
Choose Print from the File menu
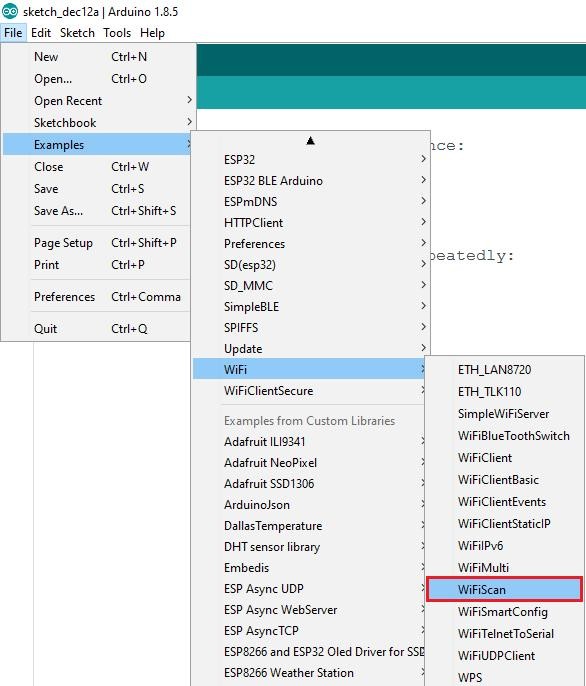pyautogui.click(x=97, y=265)
